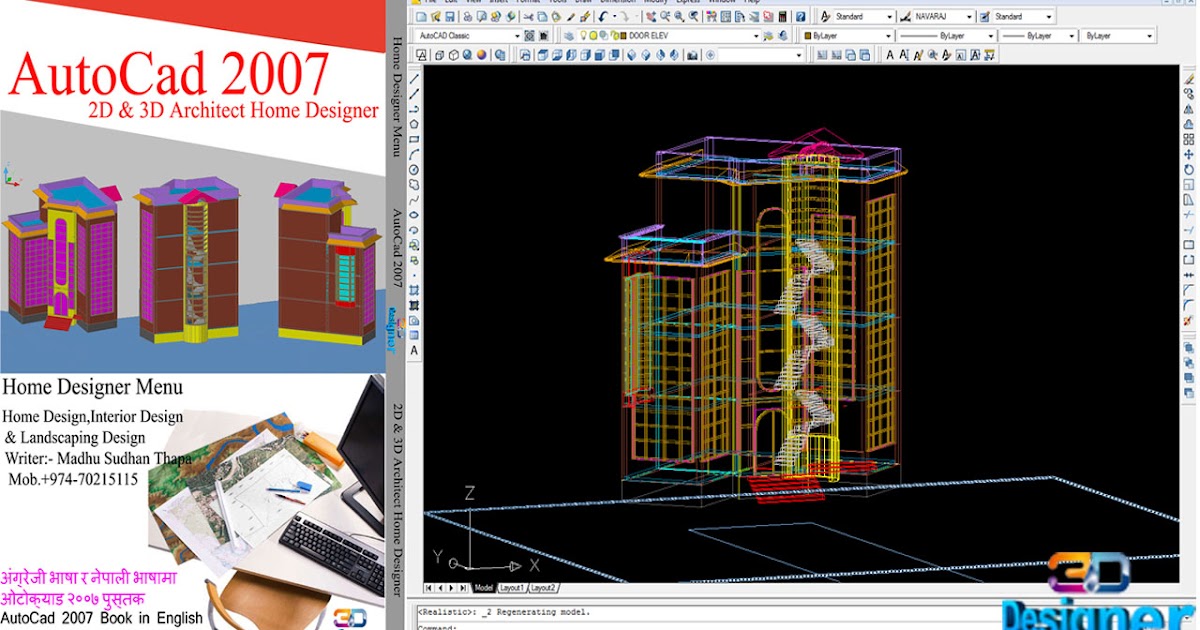
Task: Select the Line tool in Draw toolbar
Action: click(414, 78)
